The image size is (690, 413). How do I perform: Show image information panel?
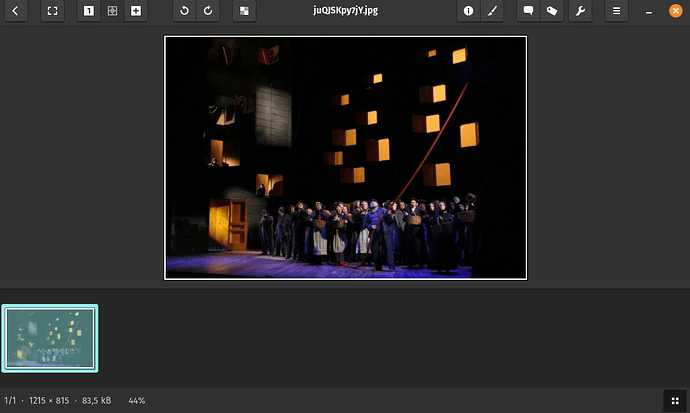(468, 11)
